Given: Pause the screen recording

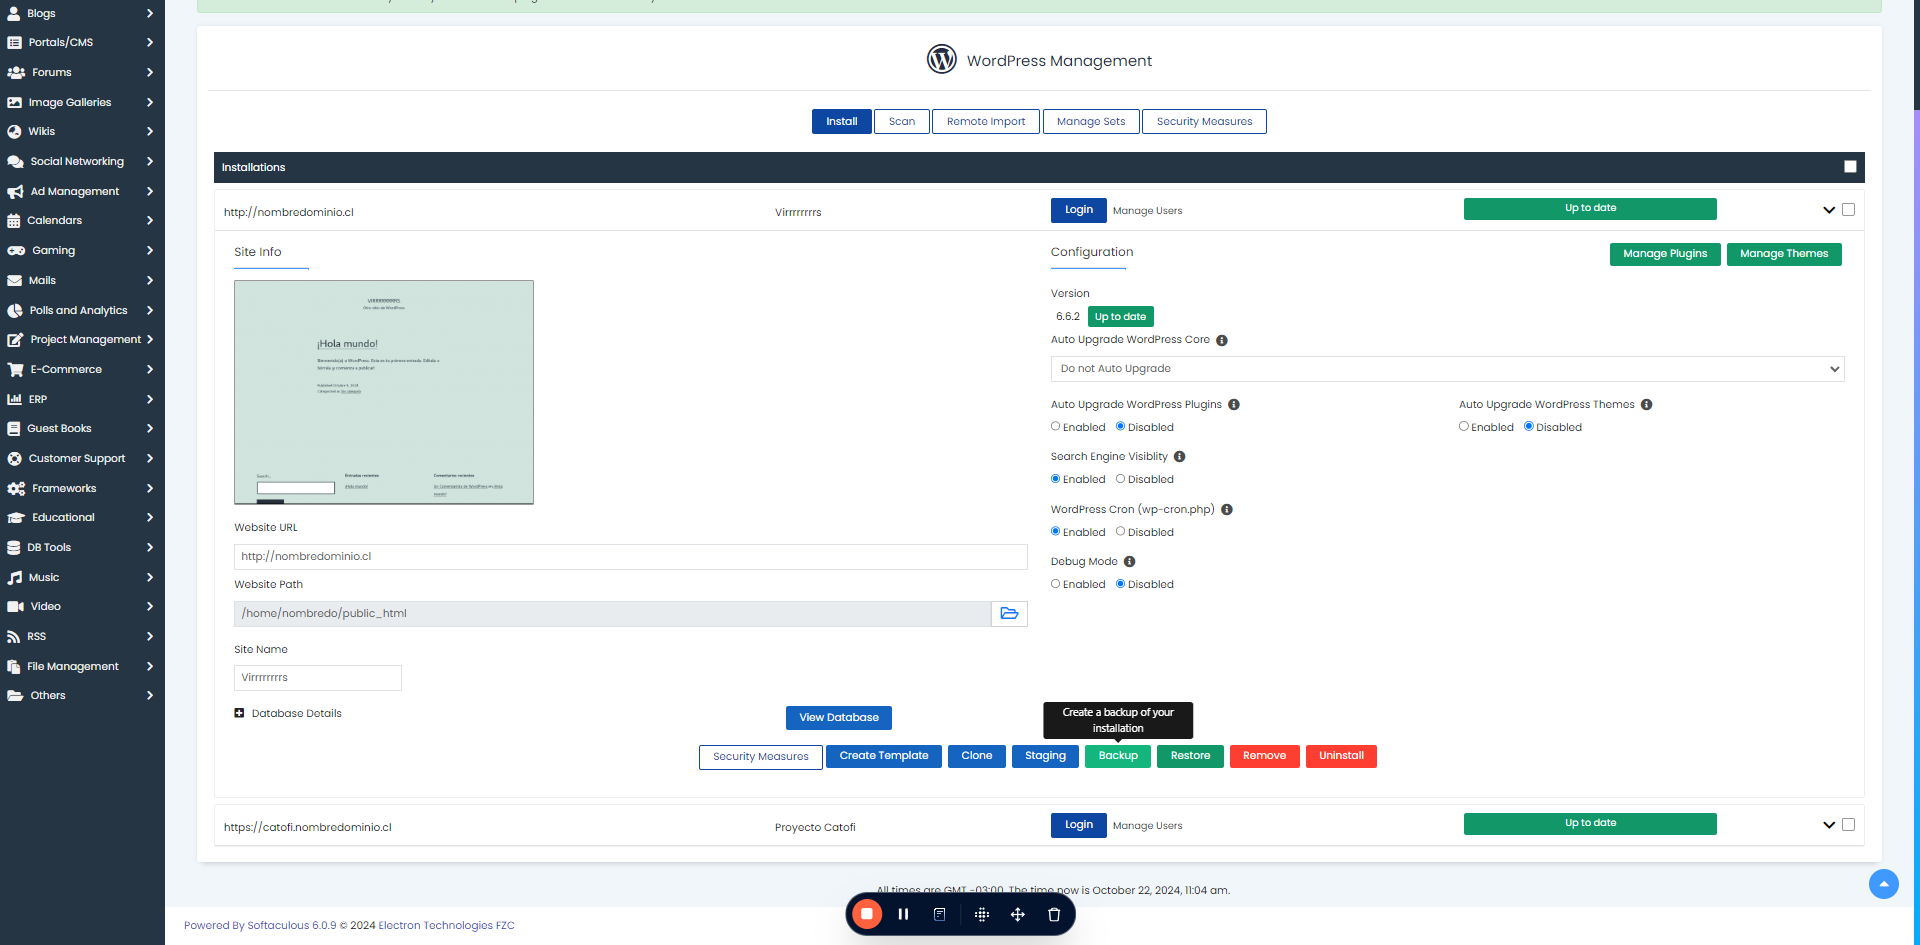Looking at the screenshot, I should click(x=903, y=914).
